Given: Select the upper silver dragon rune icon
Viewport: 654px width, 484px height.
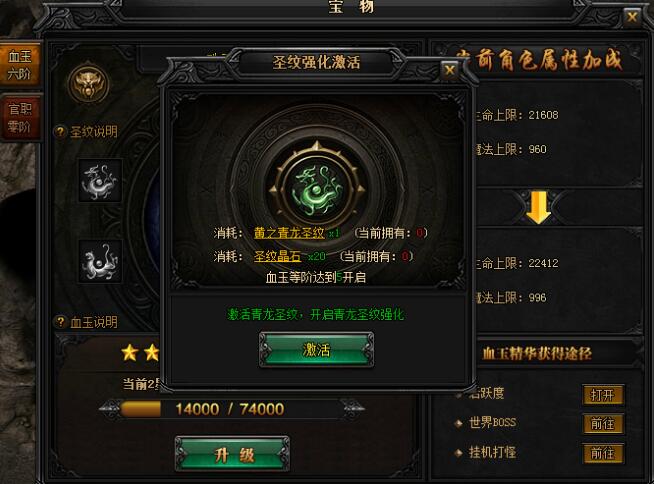Looking at the screenshot, I should point(100,181).
